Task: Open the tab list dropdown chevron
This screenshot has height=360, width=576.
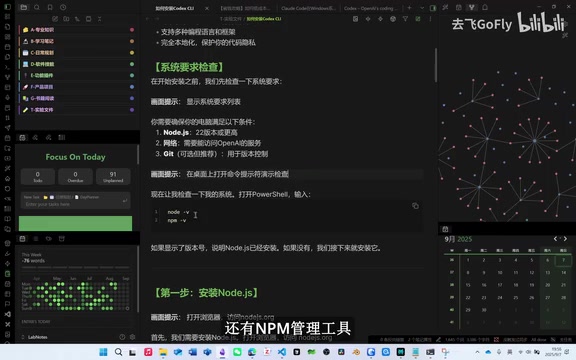Action: [x=422, y=8]
